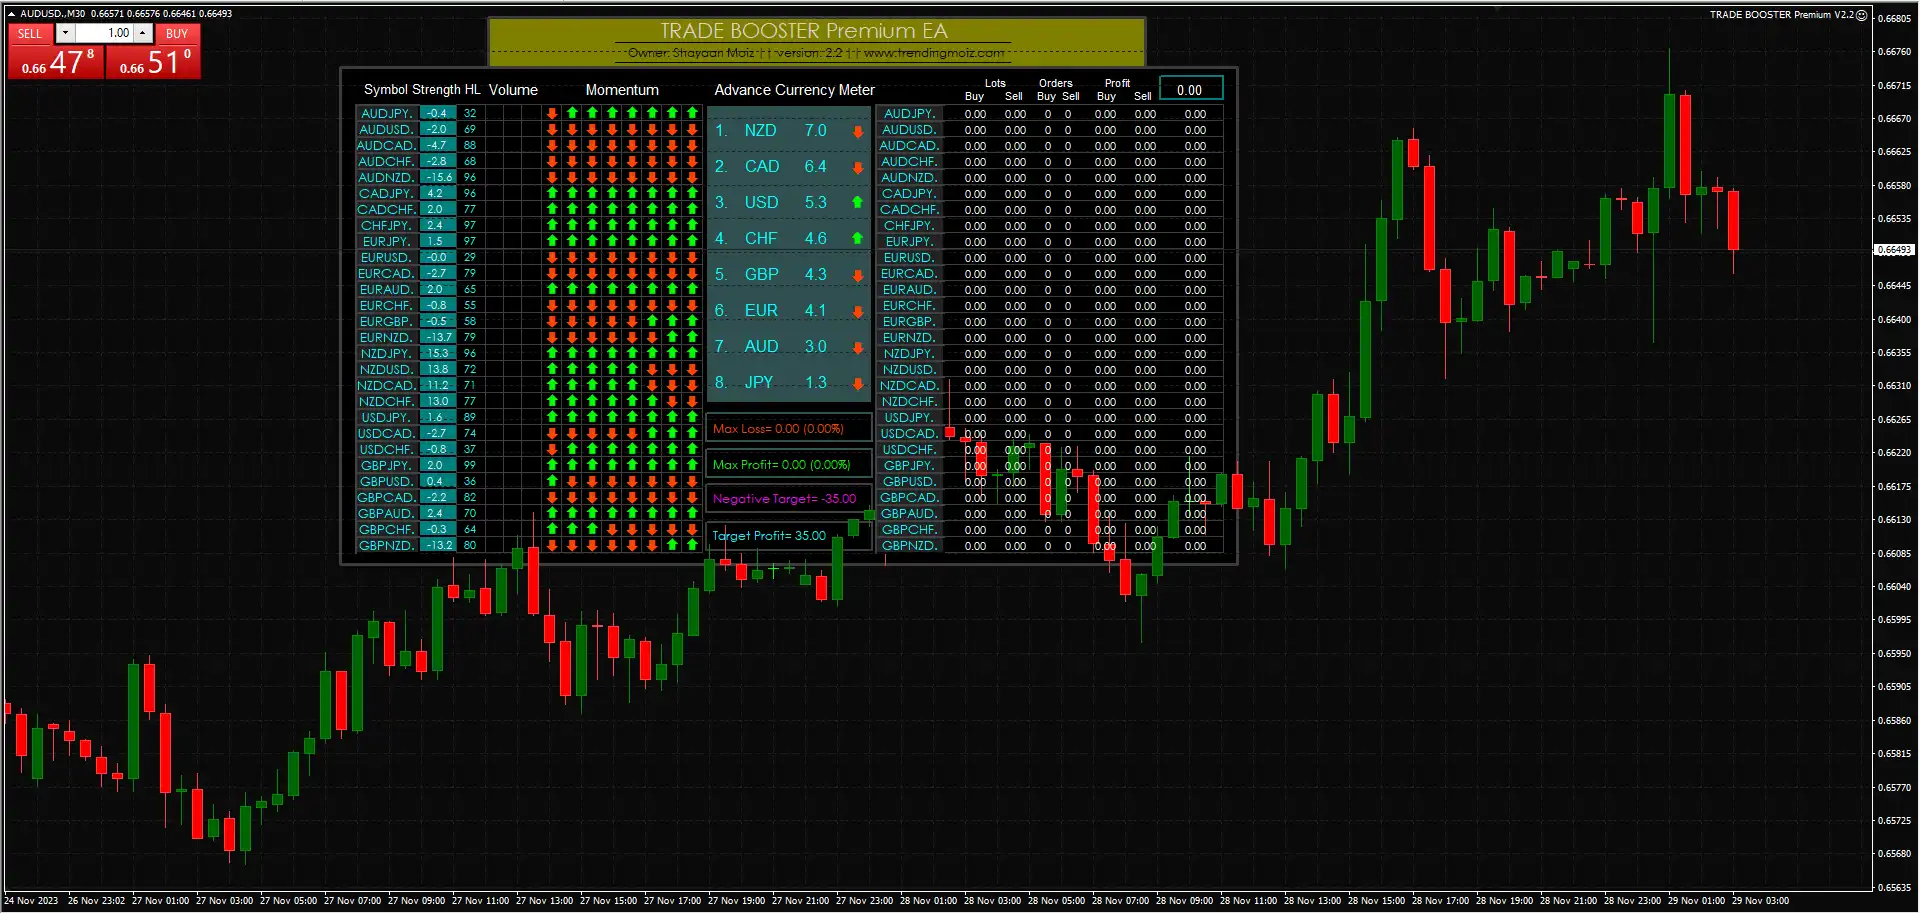The image size is (1920, 913).
Task: Click the Momentum column header
Action: [622, 89]
